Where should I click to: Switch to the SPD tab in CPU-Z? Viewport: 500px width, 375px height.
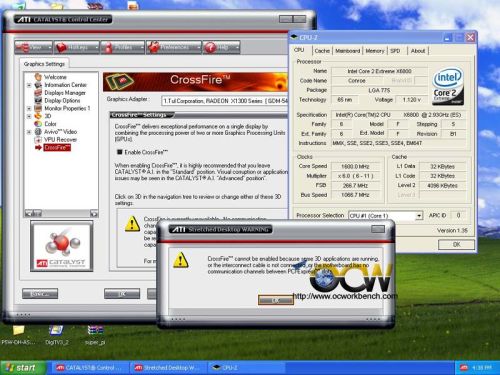click(395, 51)
